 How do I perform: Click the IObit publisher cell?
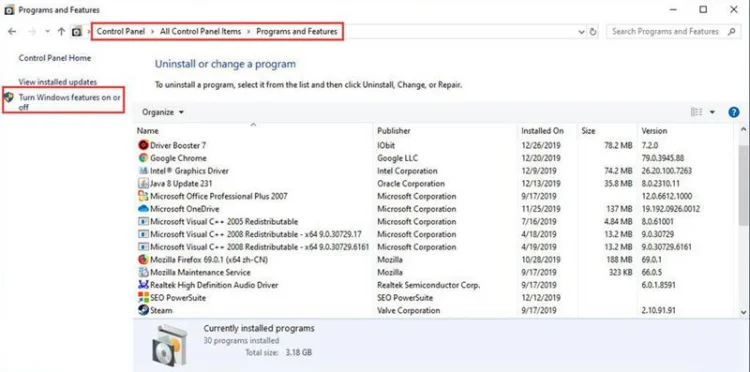[x=386, y=145]
